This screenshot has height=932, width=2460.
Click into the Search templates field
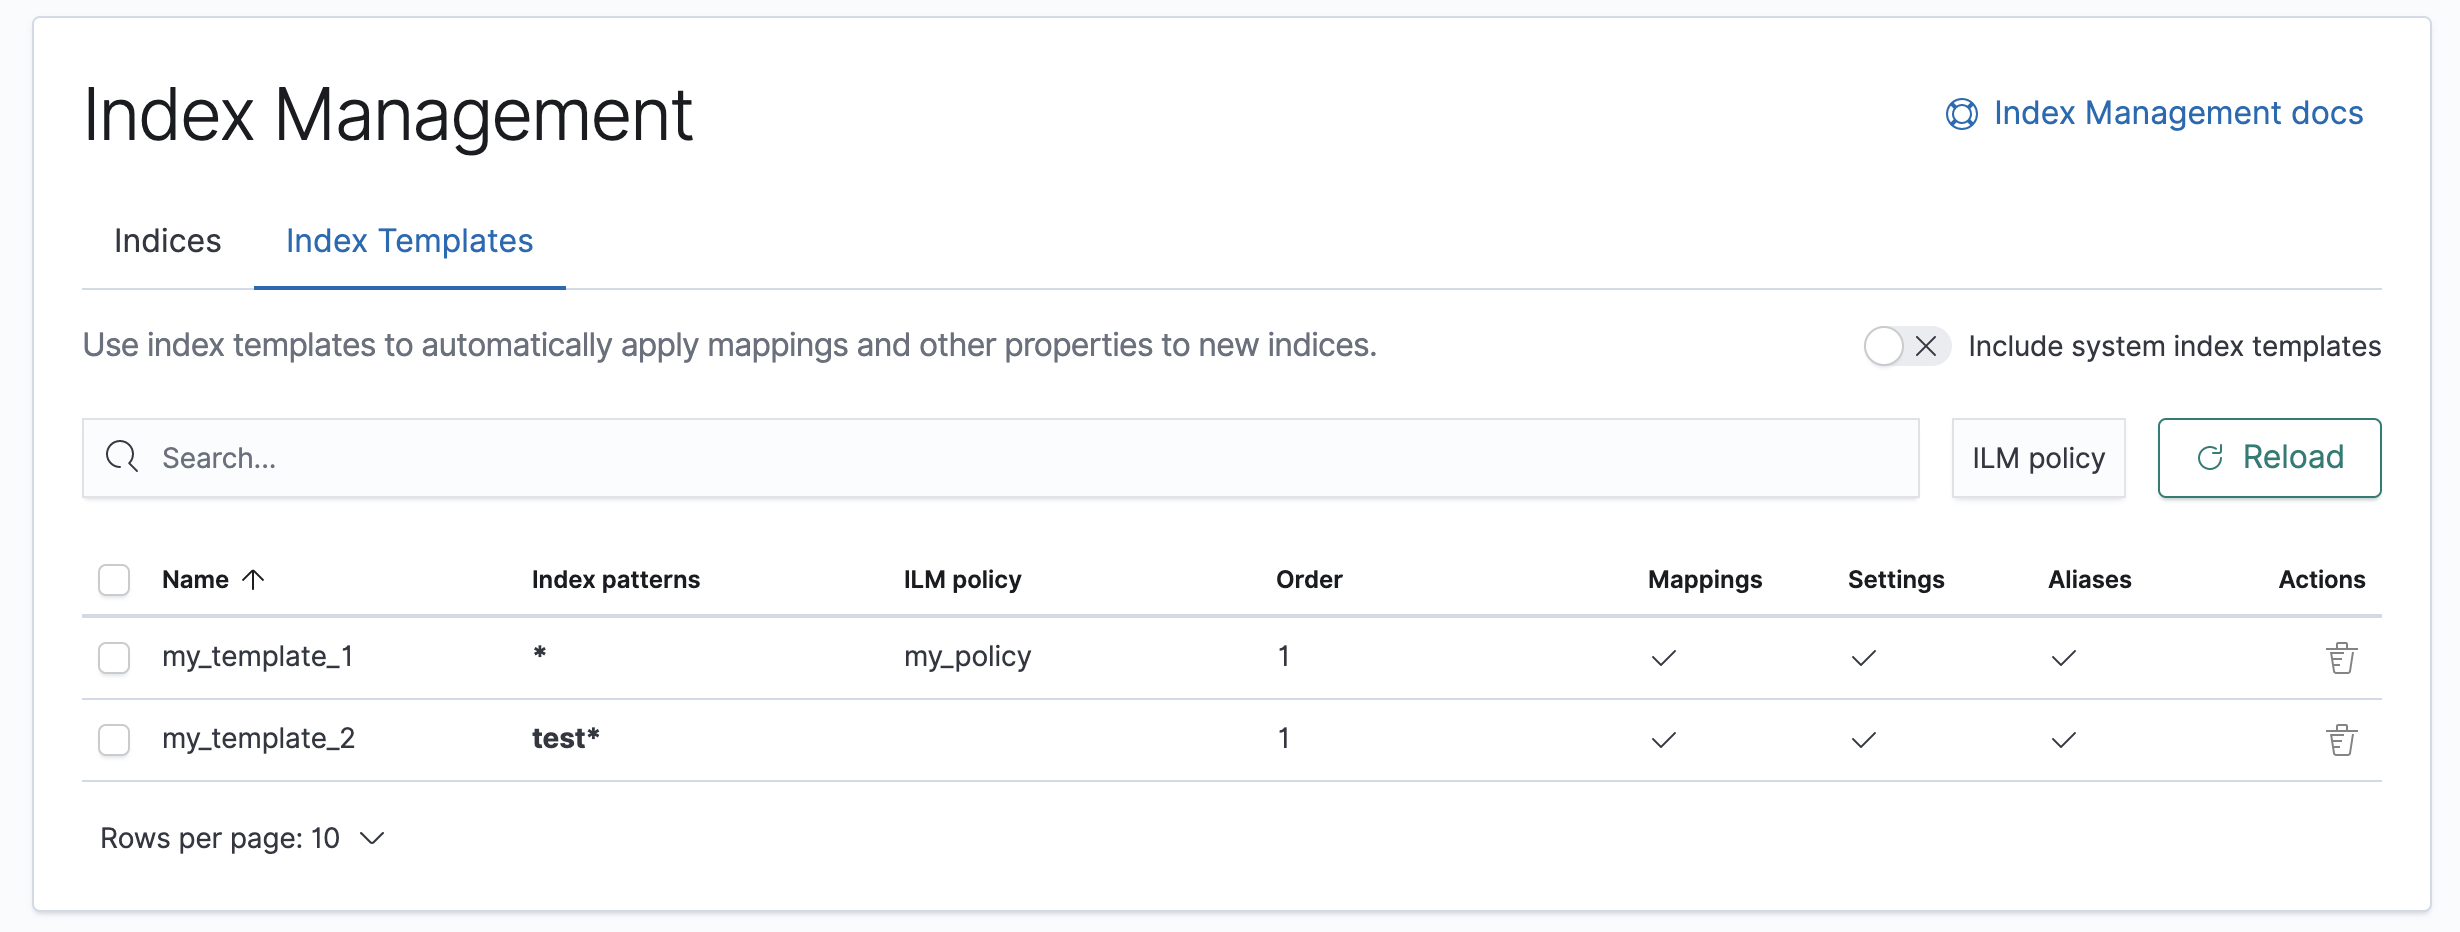pos(1000,458)
